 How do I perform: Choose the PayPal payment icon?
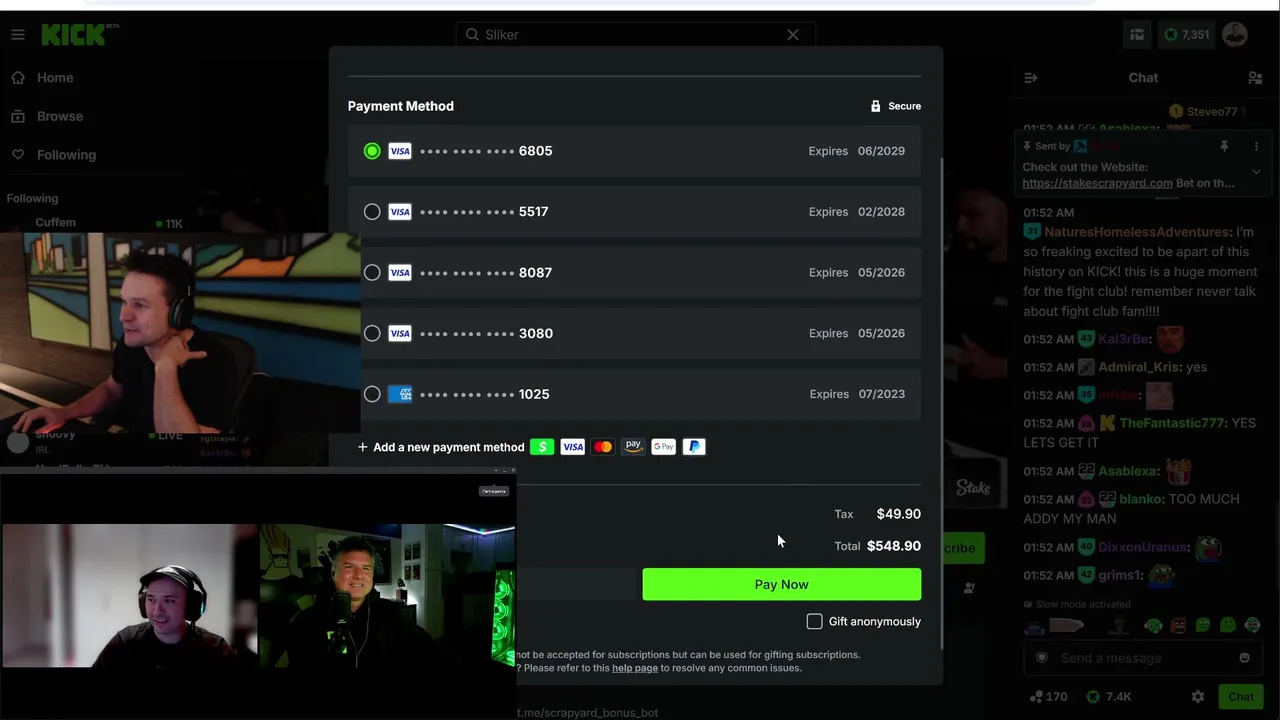pyautogui.click(x=694, y=447)
